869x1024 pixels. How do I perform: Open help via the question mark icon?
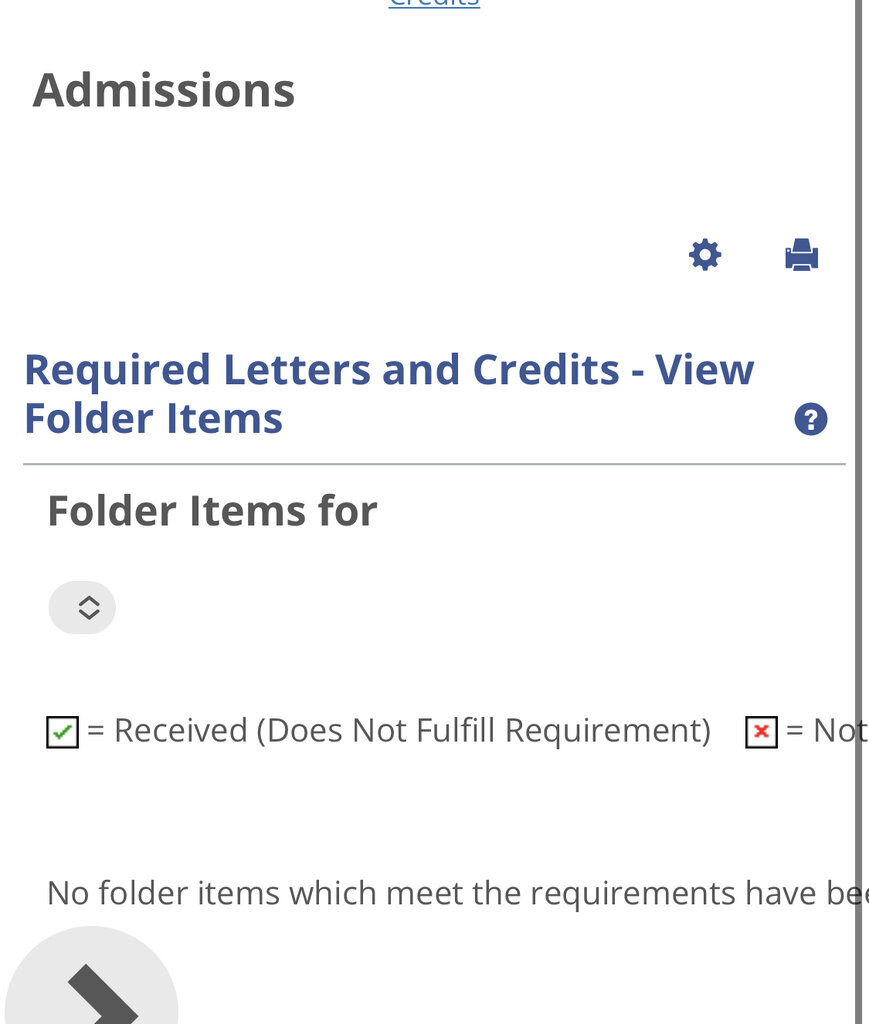810,419
